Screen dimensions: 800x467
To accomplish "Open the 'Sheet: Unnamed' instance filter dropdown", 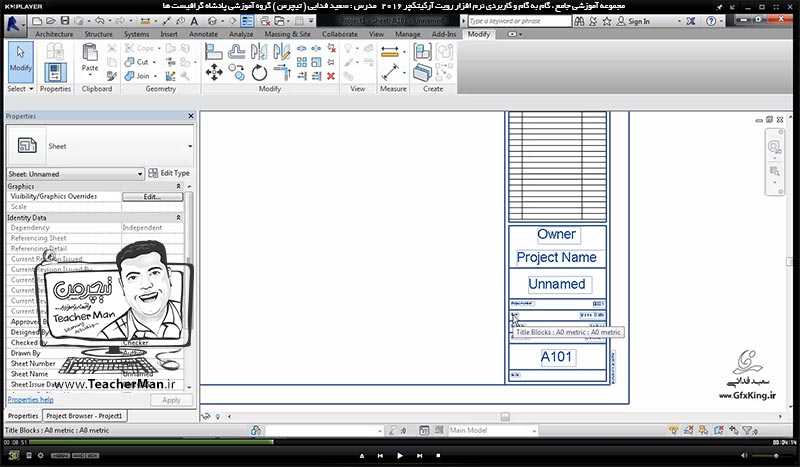I will [x=139, y=174].
